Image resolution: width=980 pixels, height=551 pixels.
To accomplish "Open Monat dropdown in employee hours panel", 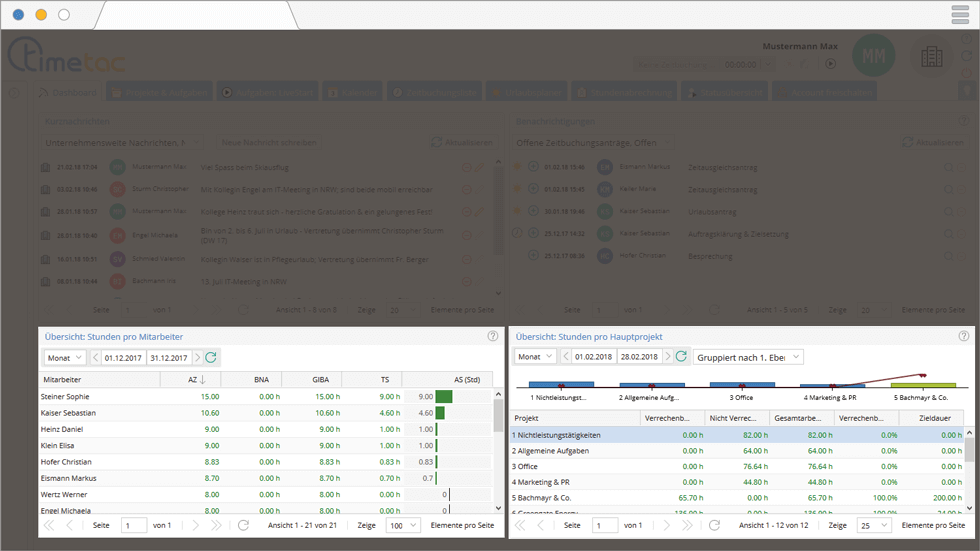I will 64,357.
